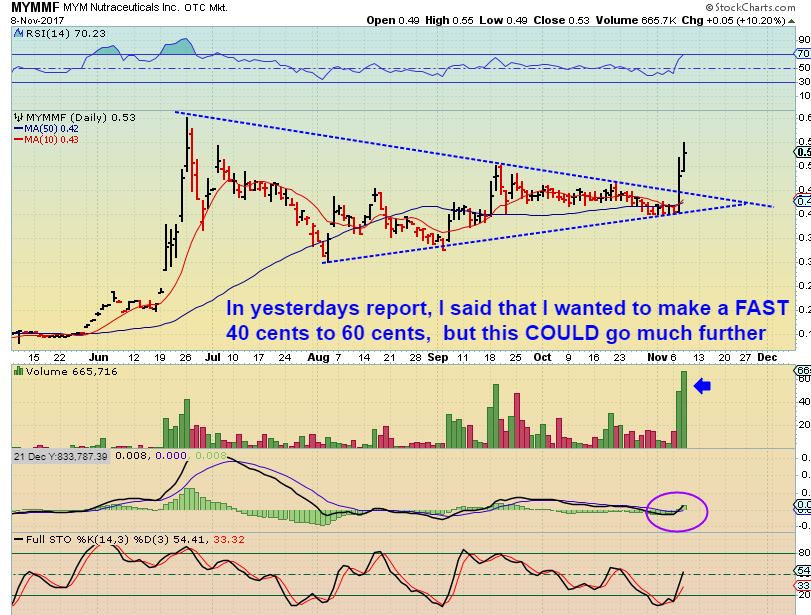Click the 26 date label before Jul

pyautogui.click(x=185, y=357)
